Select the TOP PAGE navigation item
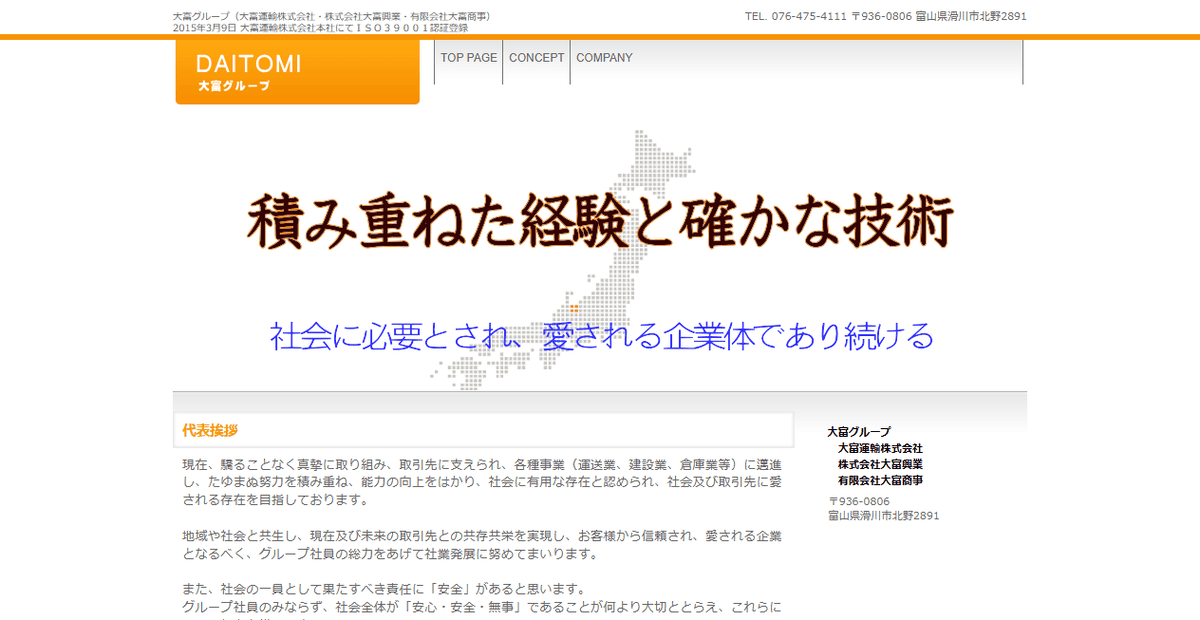Viewport: 1200px width, 620px height. 468,58
